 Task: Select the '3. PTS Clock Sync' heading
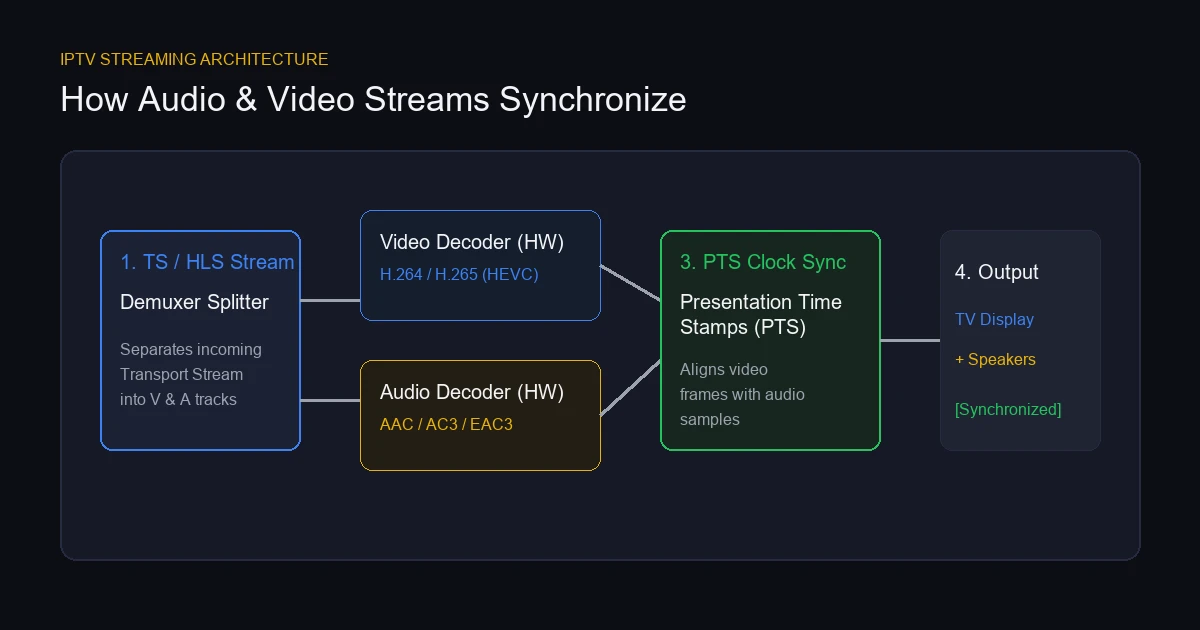coord(763,262)
